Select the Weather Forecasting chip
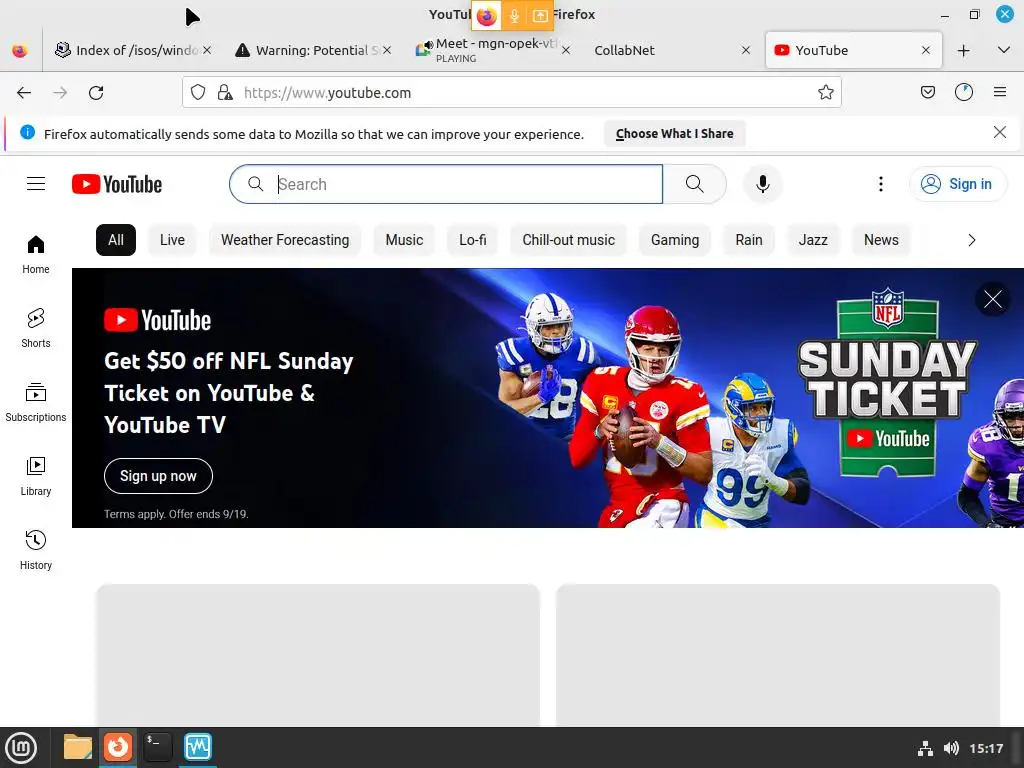The height and width of the screenshot is (768, 1024). (x=285, y=240)
